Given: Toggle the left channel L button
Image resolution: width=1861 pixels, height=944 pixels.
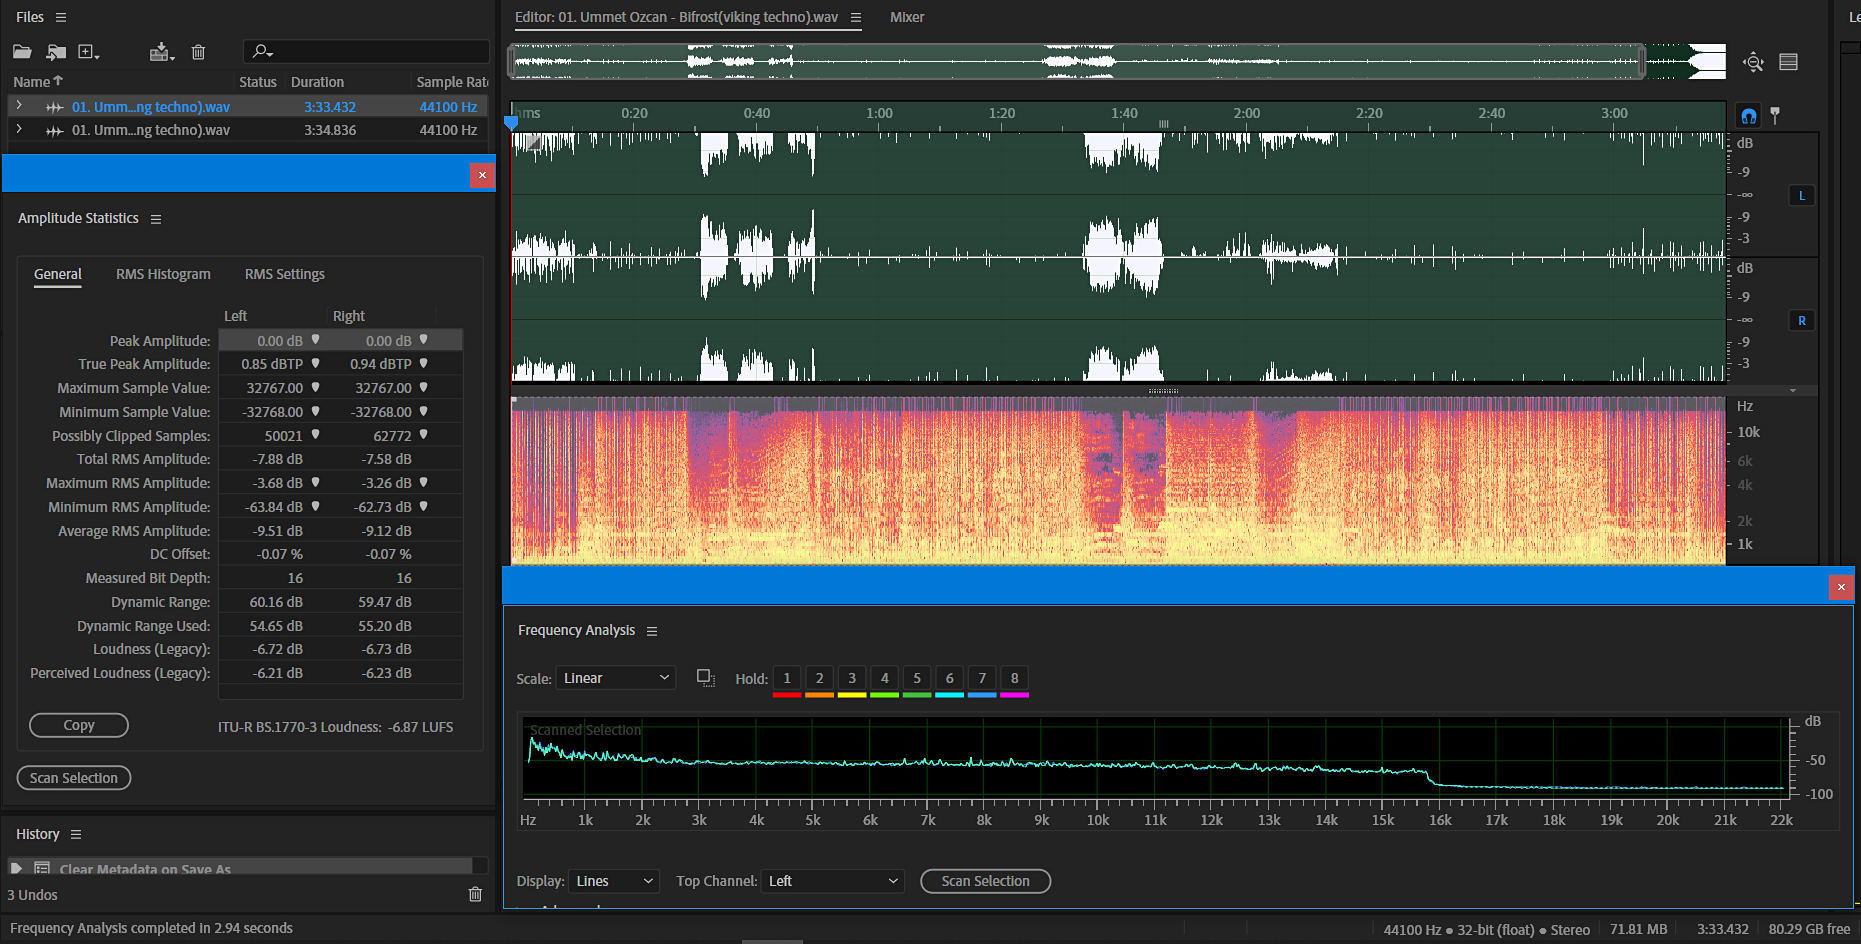Looking at the screenshot, I should pyautogui.click(x=1802, y=196).
